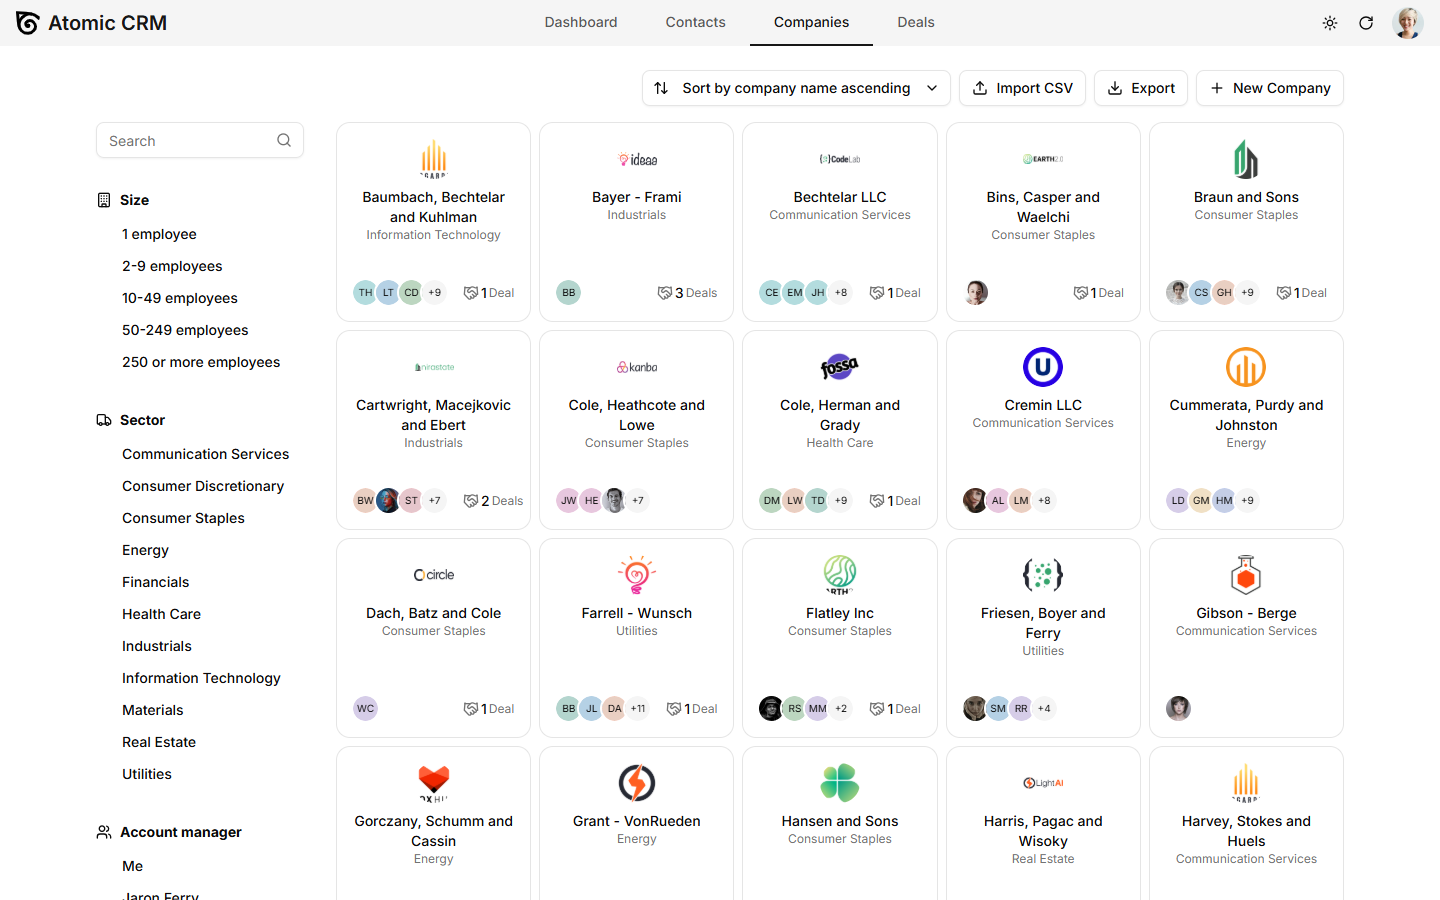
Task: Filter by Communication Services sector
Action: pos(205,454)
